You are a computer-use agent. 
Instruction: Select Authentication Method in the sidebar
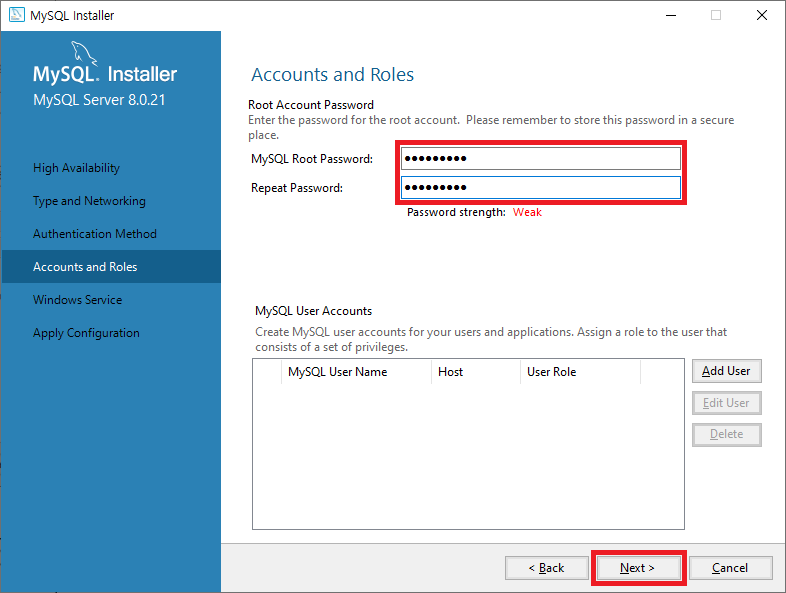(x=95, y=234)
